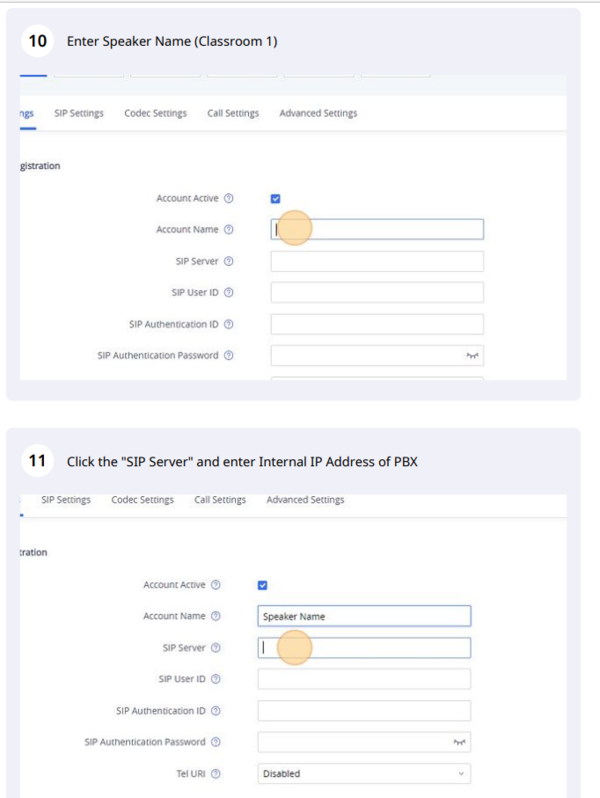Screen dimensions: 600x798
Task: Open SIP Settings tab in step 11
Action: tap(66, 499)
